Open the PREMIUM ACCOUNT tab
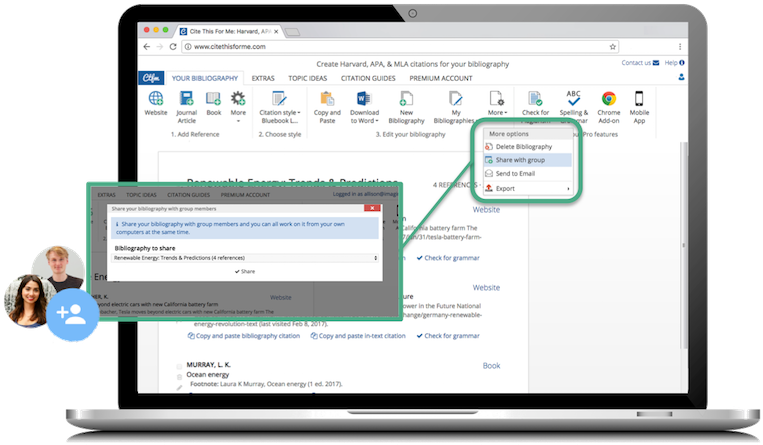 coord(440,78)
